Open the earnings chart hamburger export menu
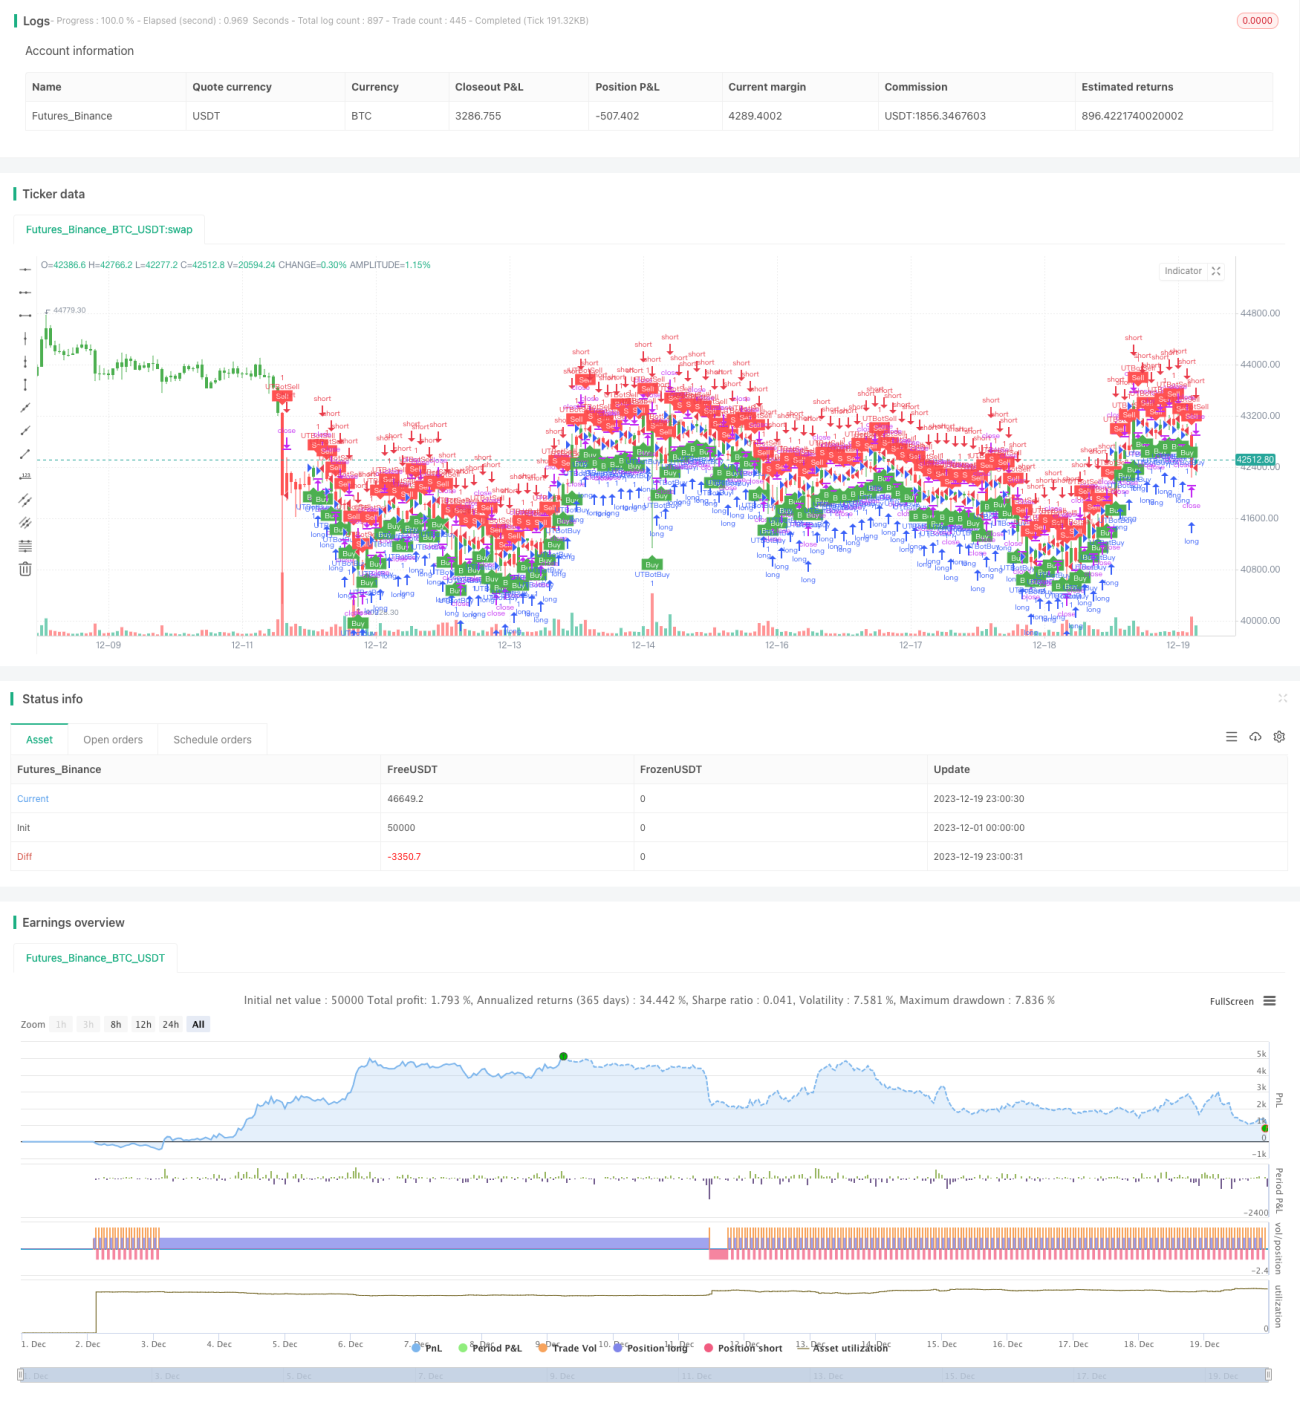This screenshot has height=1405, width=1300. point(1269,1001)
